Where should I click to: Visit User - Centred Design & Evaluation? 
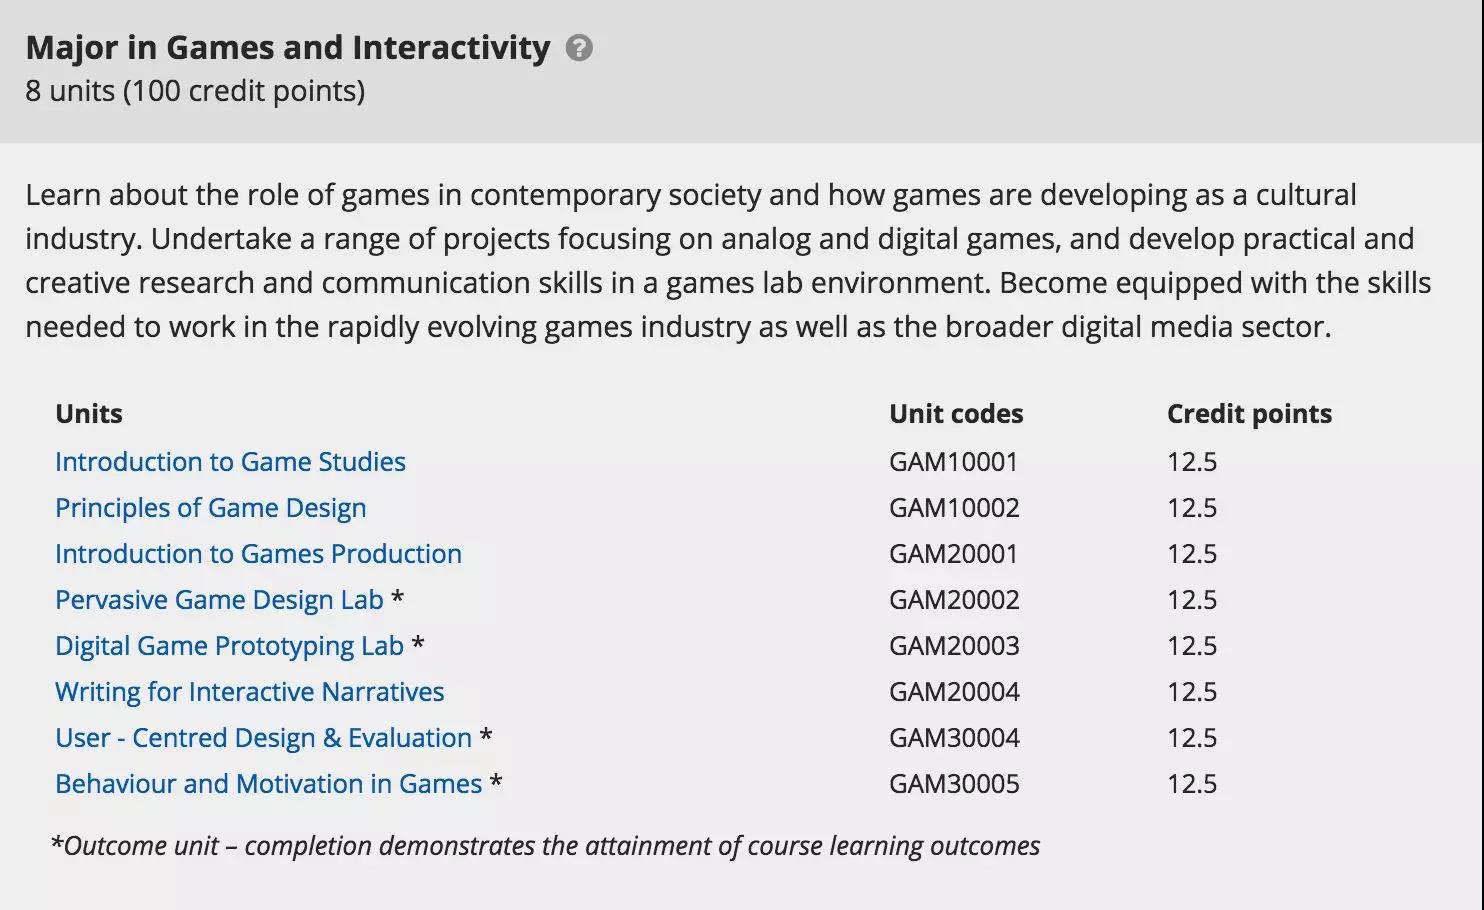pyautogui.click(x=263, y=738)
